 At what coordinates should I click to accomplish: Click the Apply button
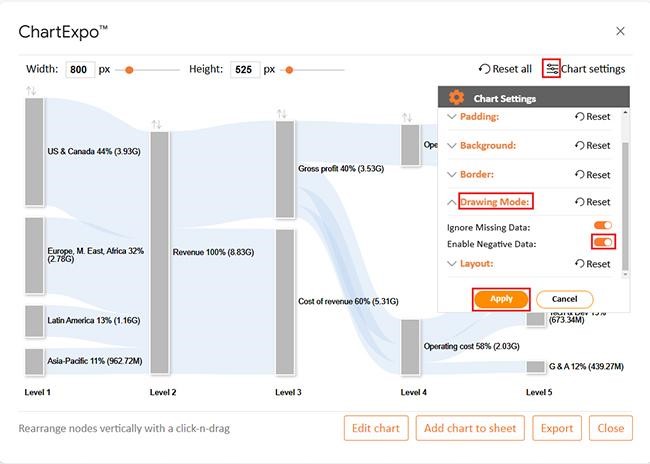[501, 299]
